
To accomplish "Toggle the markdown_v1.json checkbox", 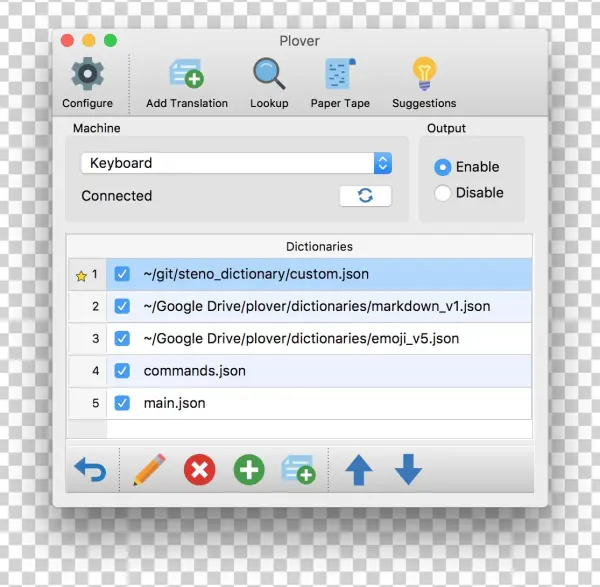I will [122, 307].
